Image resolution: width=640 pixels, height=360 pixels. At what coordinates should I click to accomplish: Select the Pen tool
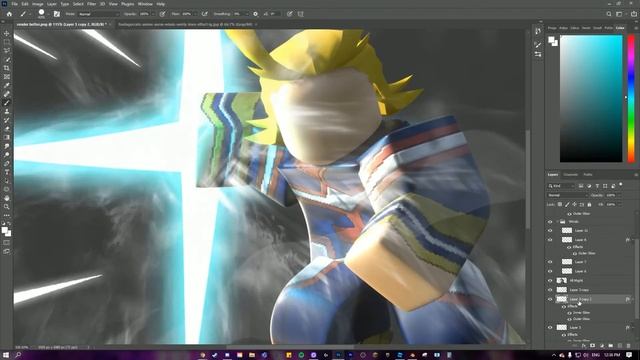click(7, 163)
